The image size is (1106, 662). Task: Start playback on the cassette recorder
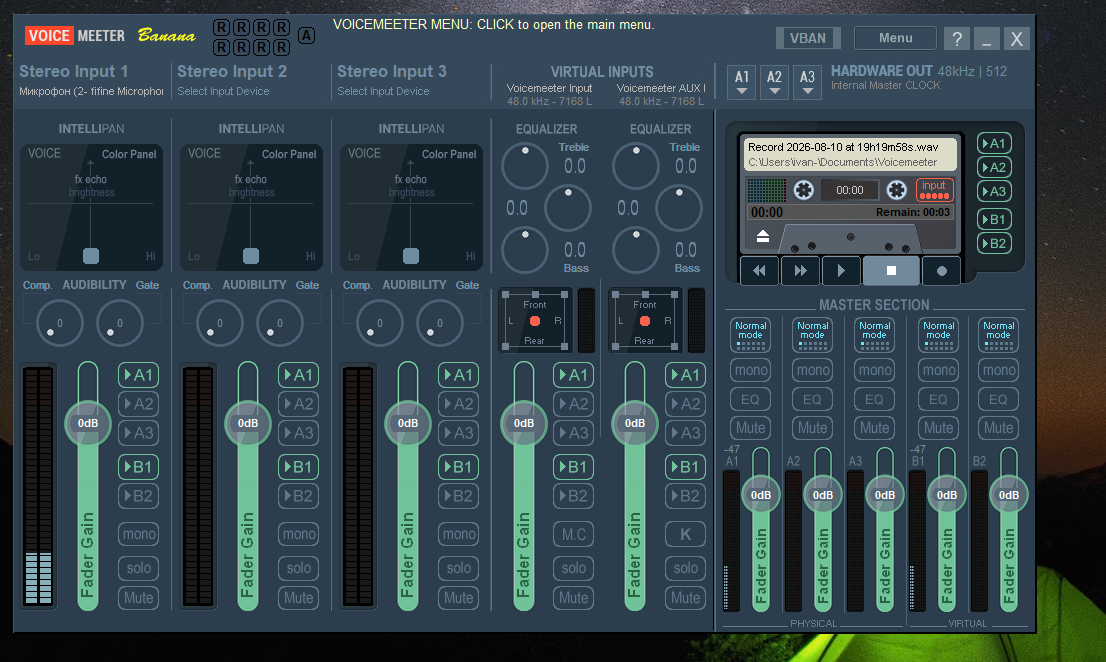[841, 271]
